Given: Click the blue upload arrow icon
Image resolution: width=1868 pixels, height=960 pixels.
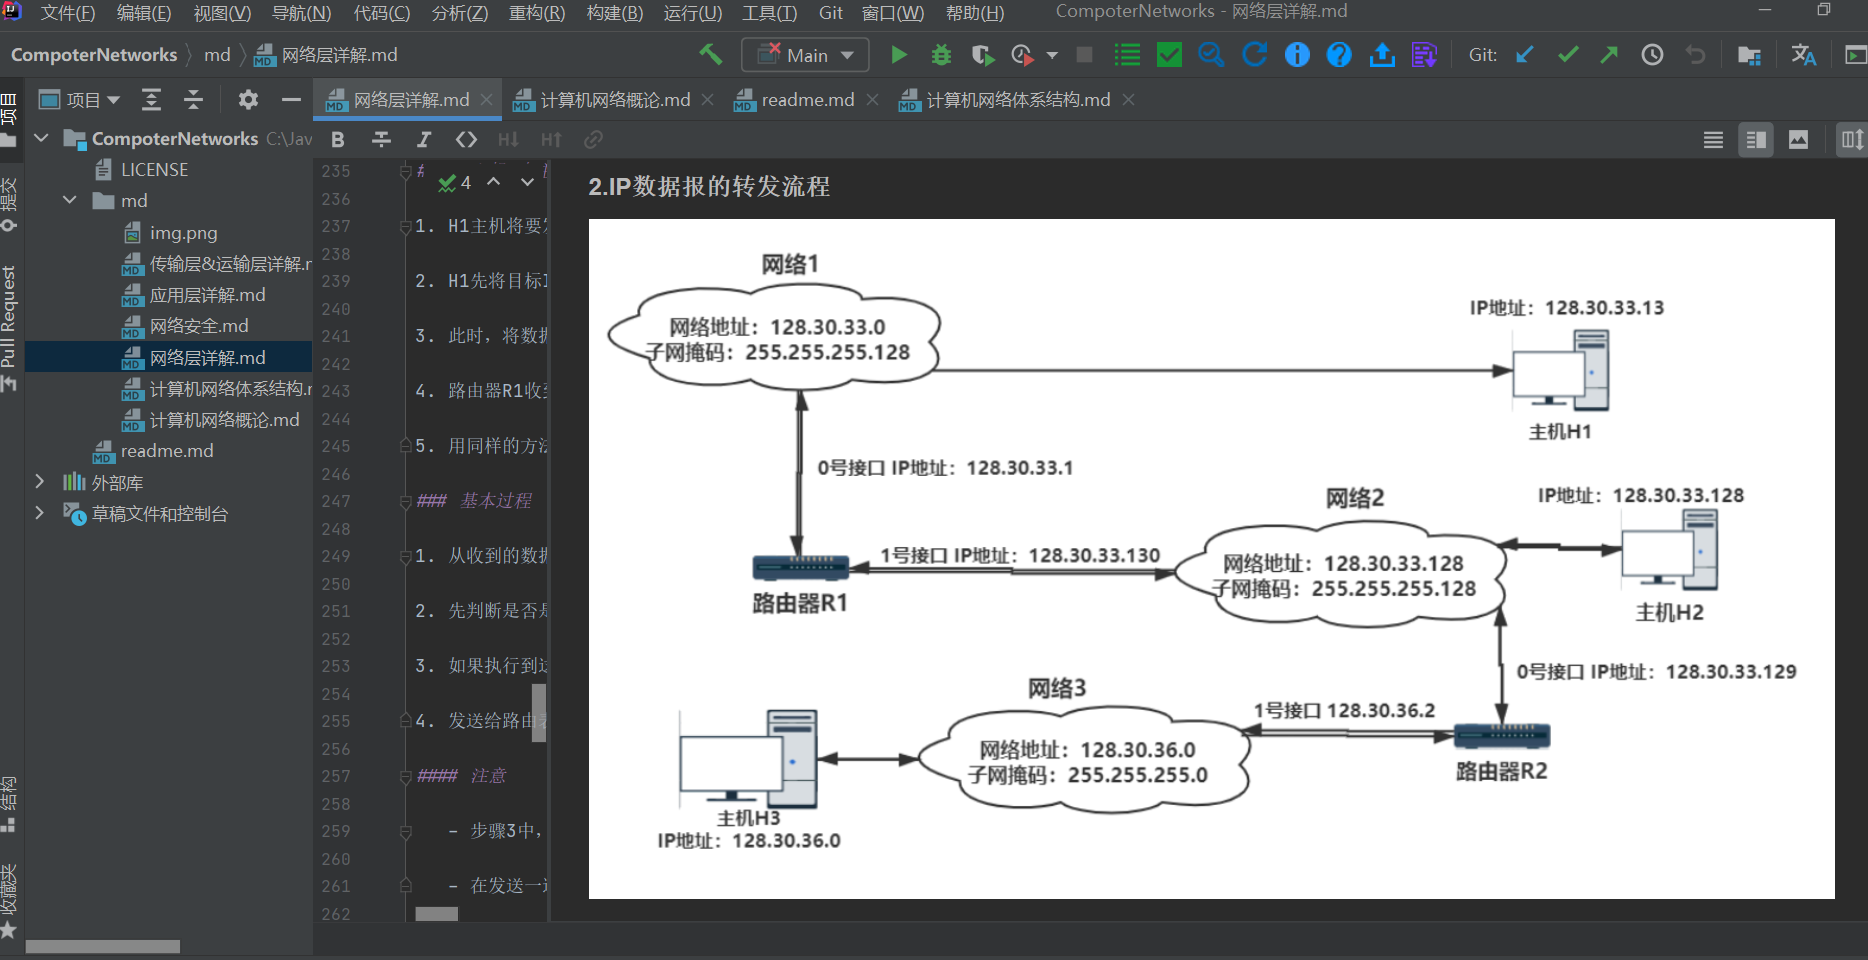Looking at the screenshot, I should [x=1382, y=55].
